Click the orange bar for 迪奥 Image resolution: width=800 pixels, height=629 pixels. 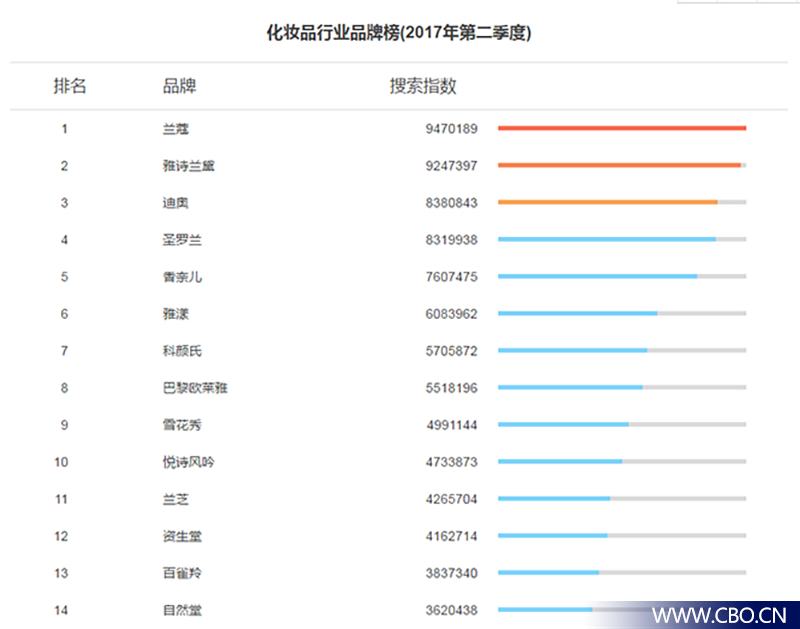pyautogui.click(x=608, y=203)
